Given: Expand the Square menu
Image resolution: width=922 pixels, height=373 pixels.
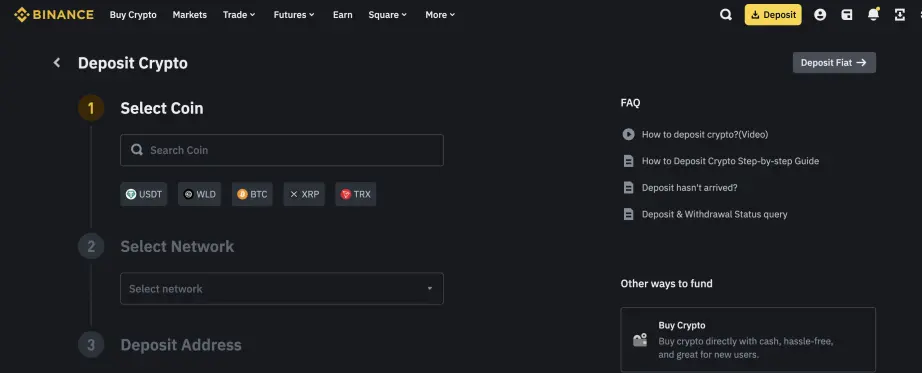Looking at the screenshot, I should pos(387,15).
